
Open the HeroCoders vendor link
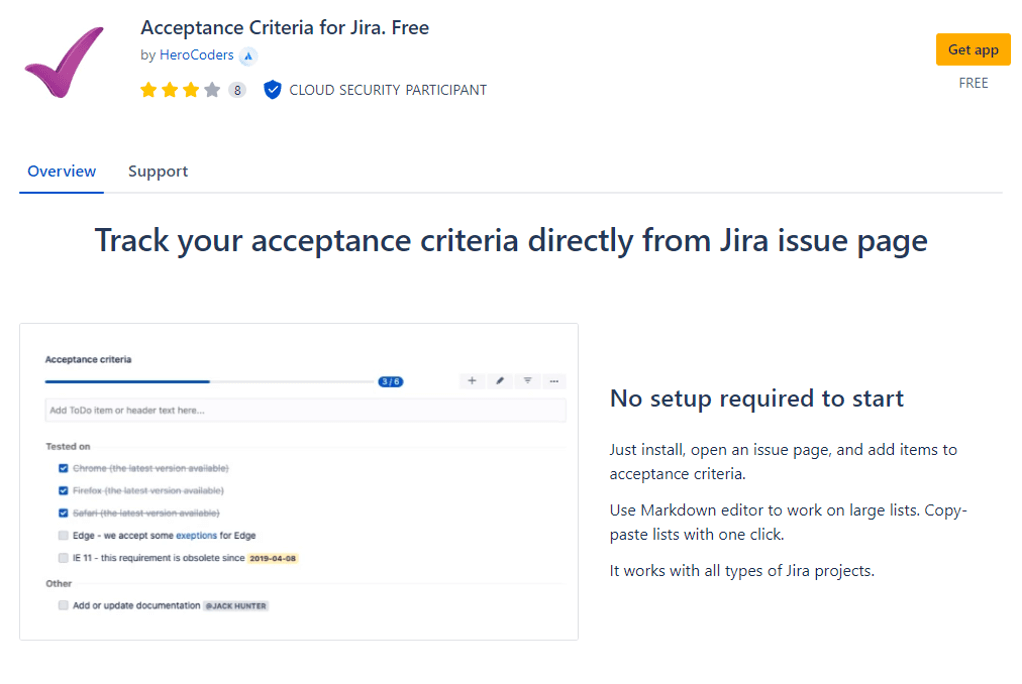[x=196, y=55]
